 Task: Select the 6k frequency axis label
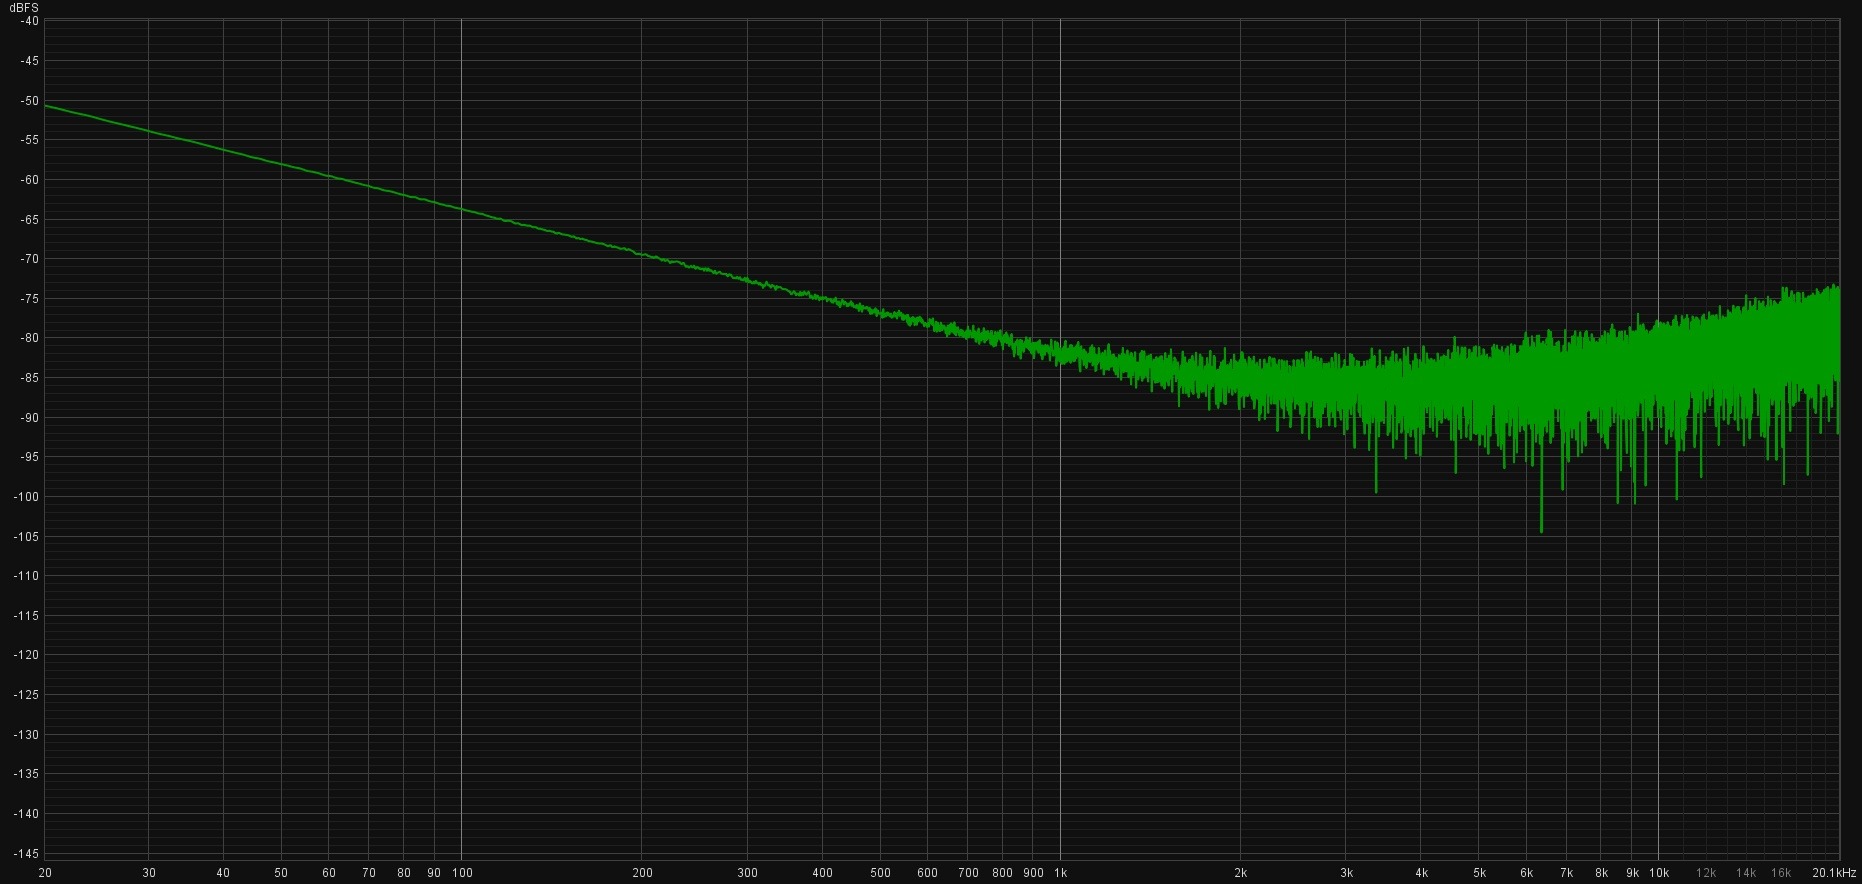(x=1527, y=873)
